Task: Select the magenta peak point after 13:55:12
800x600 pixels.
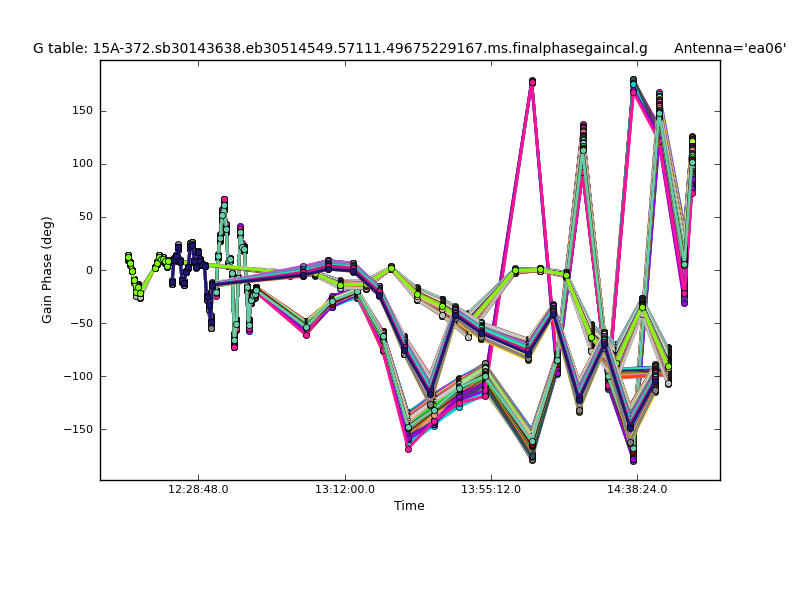Action: click(x=532, y=83)
